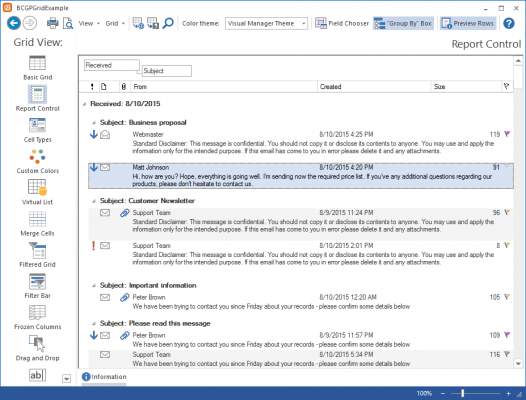526x400 pixels.
Task: Sort by Created column header
Action: [374, 87]
